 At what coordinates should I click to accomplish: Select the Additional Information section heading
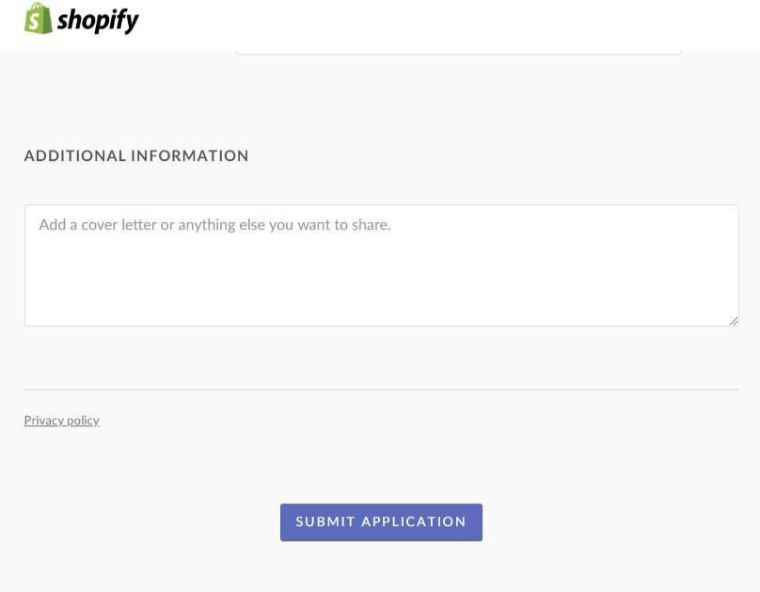[136, 156]
